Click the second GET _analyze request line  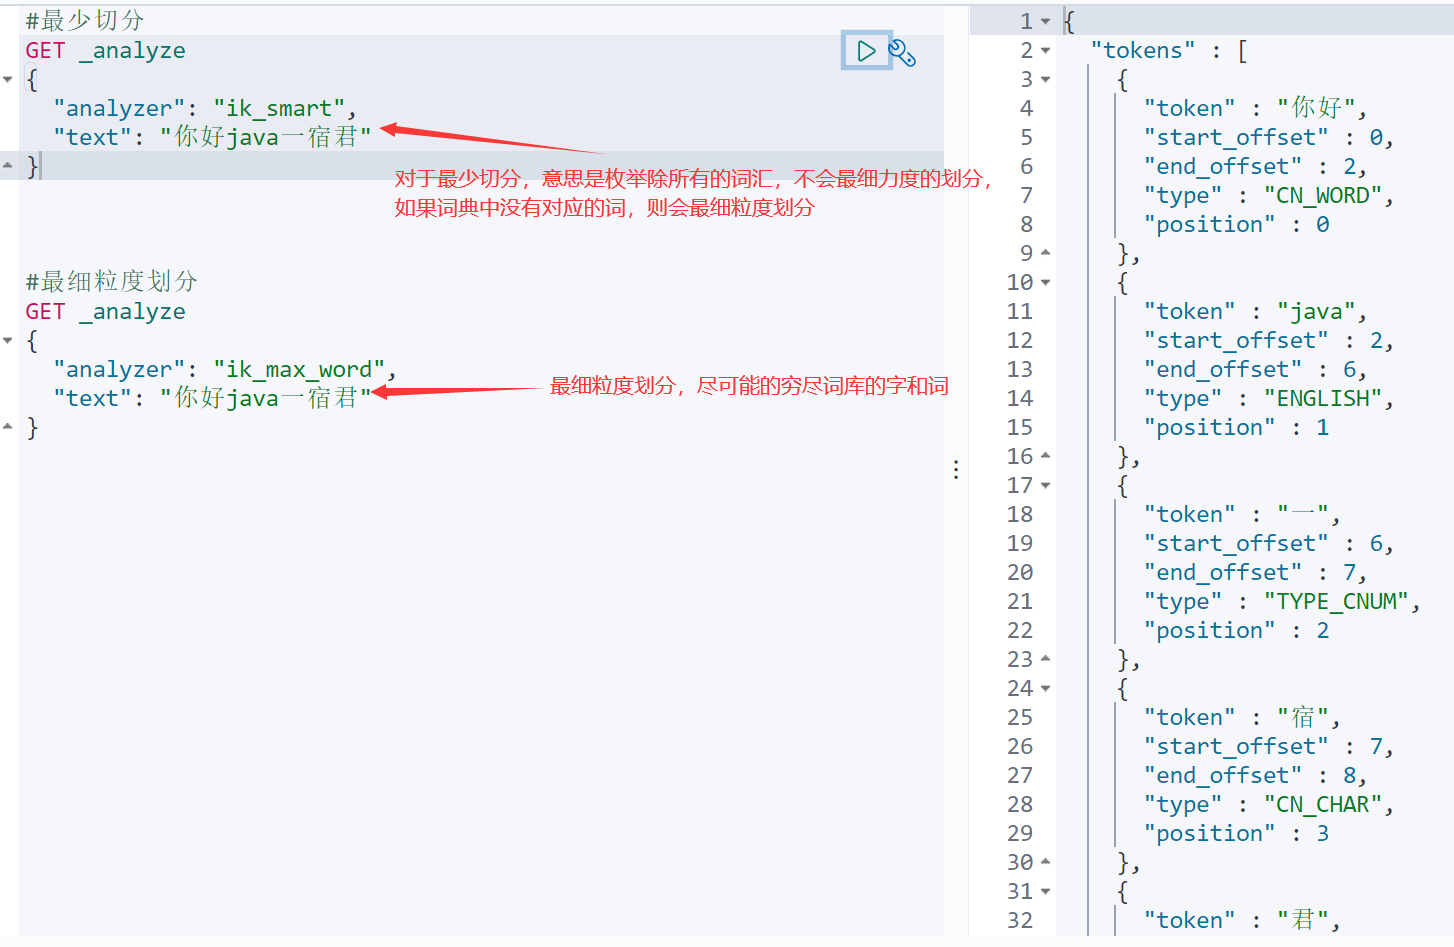click(x=105, y=311)
